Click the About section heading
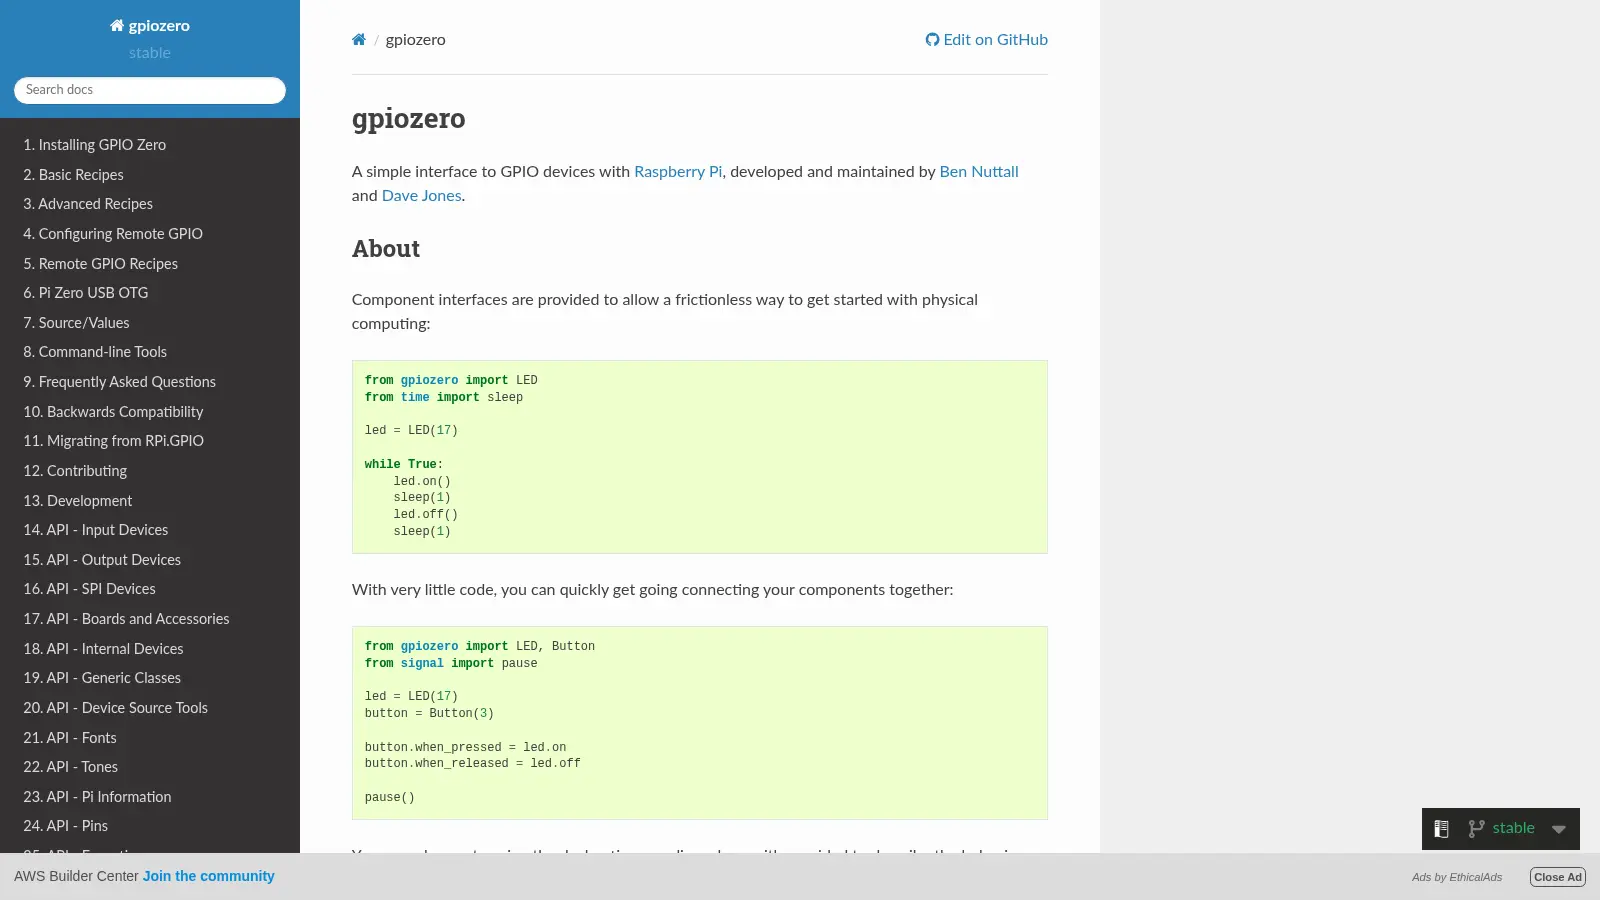Screen dimensions: 1600x900 [386, 249]
